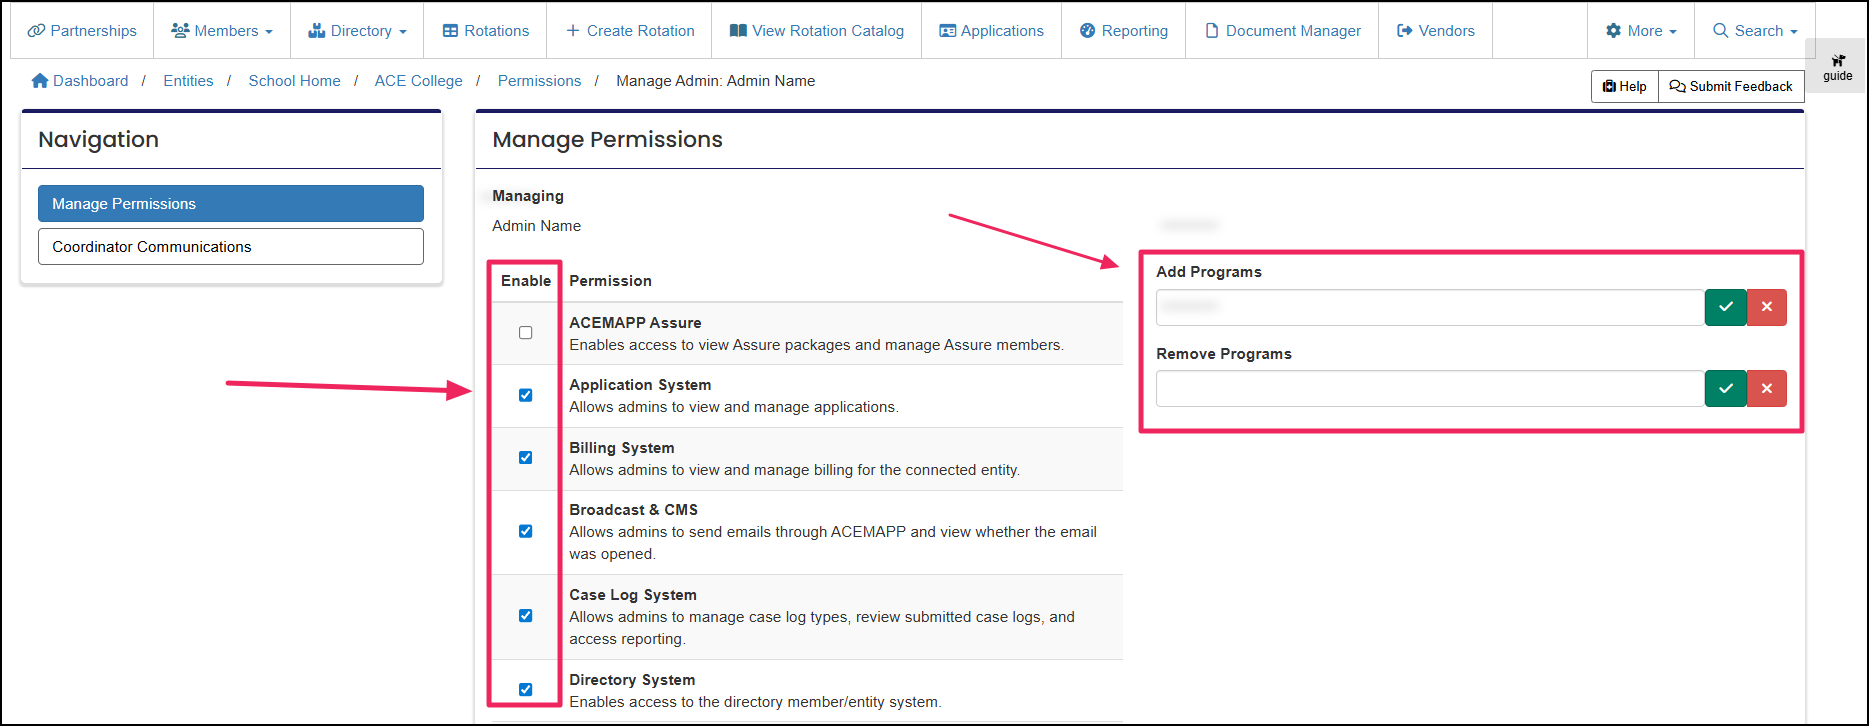Uncheck the Broadcast & CMS permission
The height and width of the screenshot is (726, 1869).
(525, 531)
